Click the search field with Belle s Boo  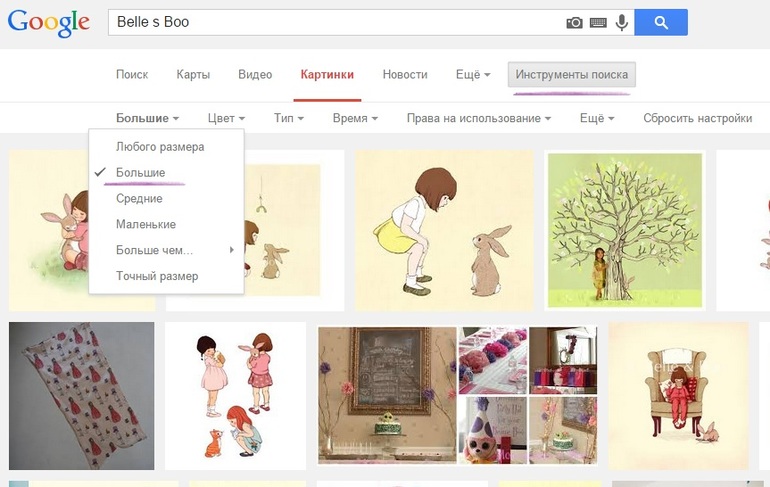point(335,22)
